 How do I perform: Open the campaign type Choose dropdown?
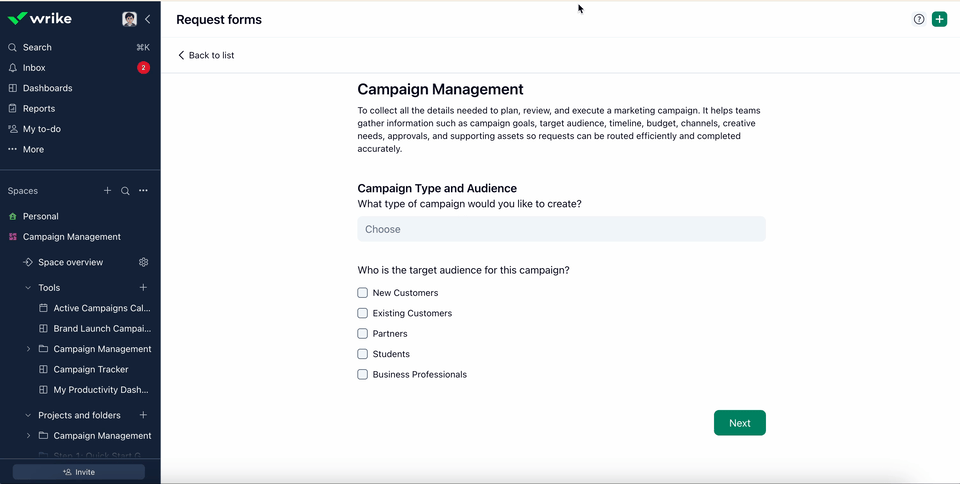pos(561,229)
